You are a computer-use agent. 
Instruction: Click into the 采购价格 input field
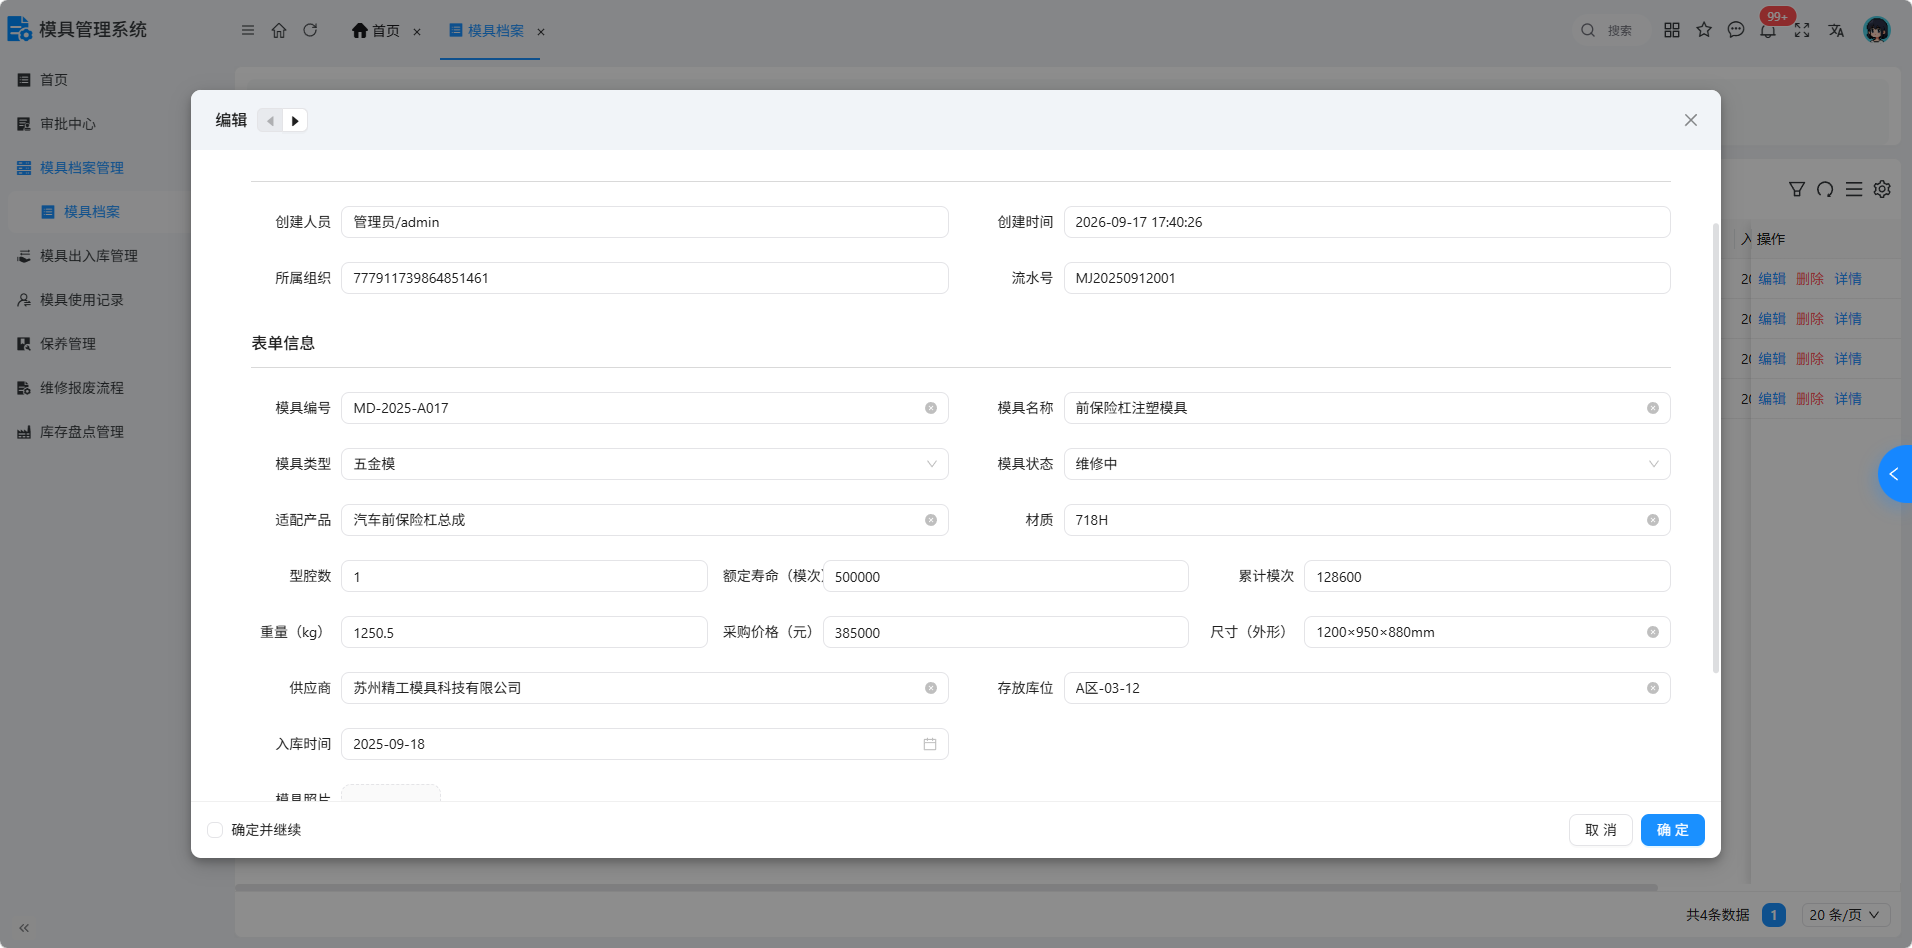(1005, 632)
